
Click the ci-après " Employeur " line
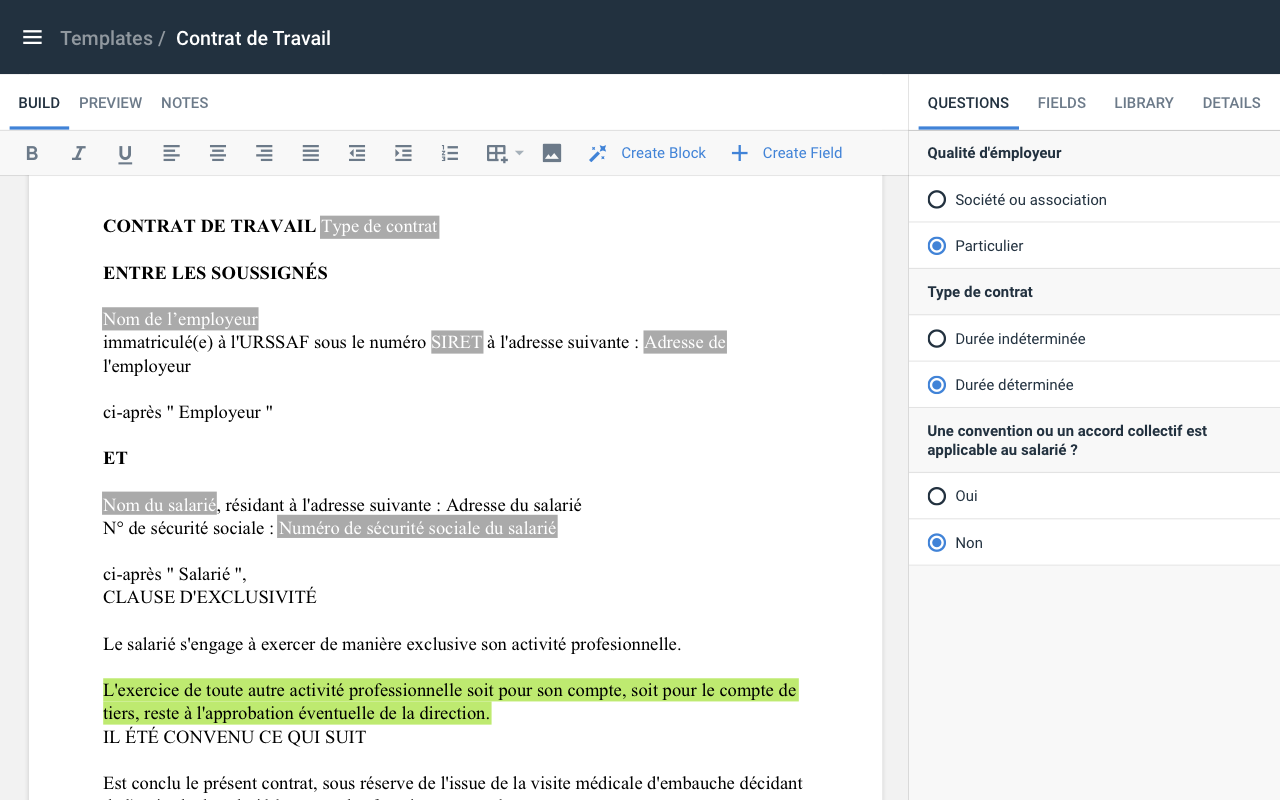pyautogui.click(x=188, y=412)
